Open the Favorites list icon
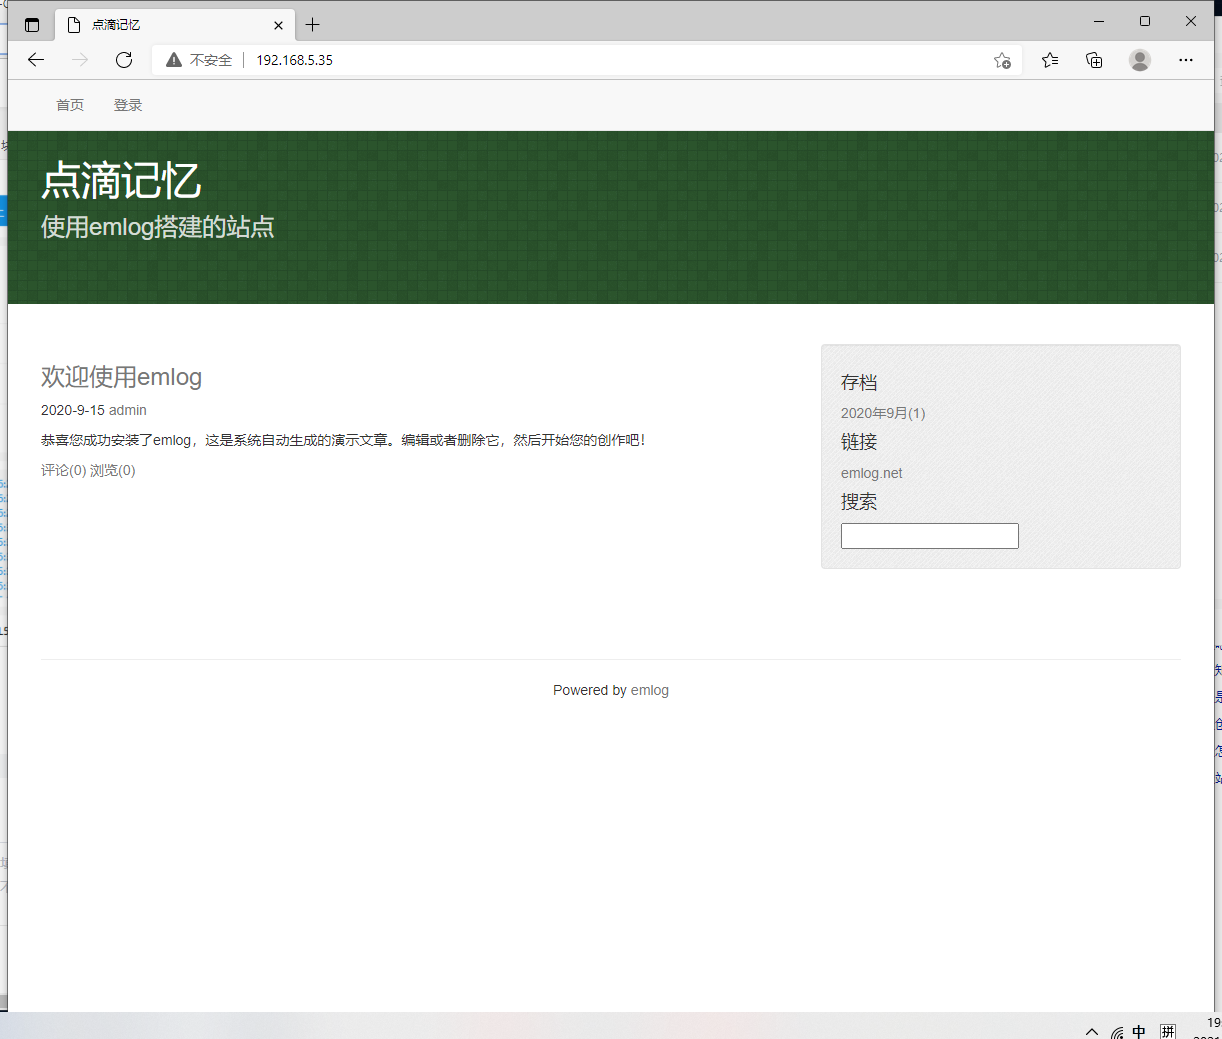This screenshot has width=1222, height=1039. click(1050, 60)
